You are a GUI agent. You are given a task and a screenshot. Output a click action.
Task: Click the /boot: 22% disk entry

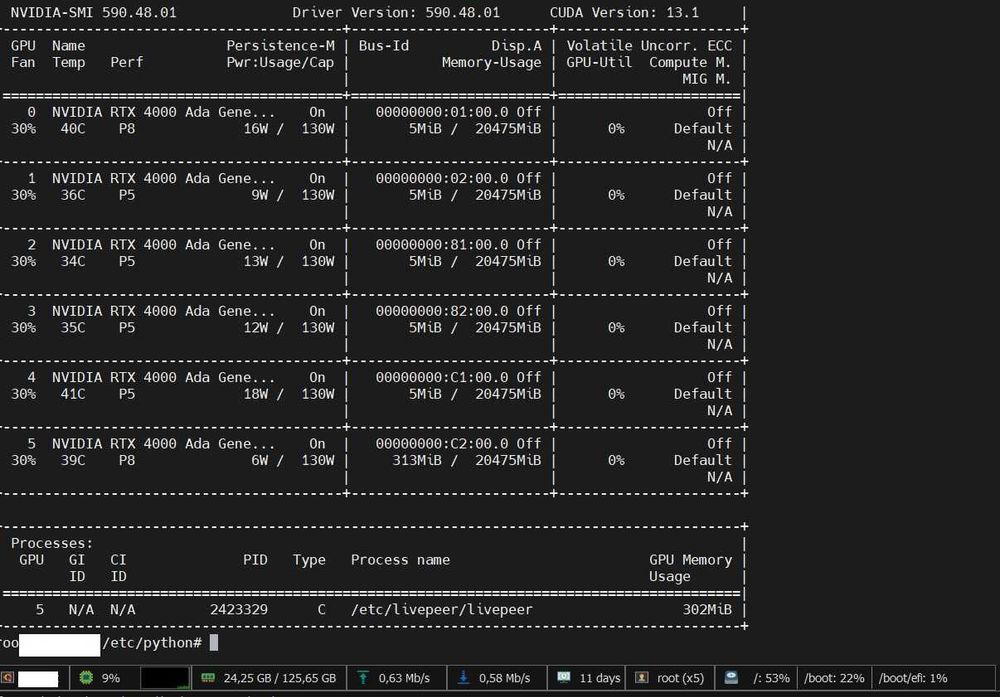[834, 678]
